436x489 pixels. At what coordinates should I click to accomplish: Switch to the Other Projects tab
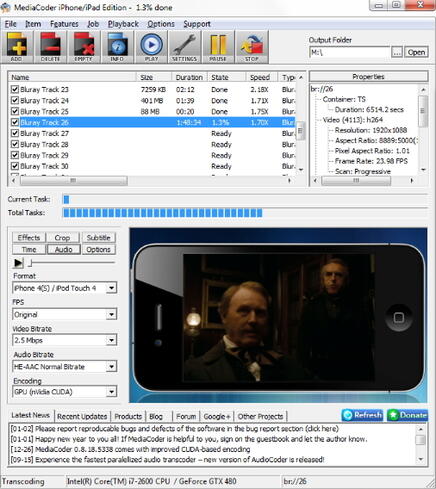tap(260, 416)
